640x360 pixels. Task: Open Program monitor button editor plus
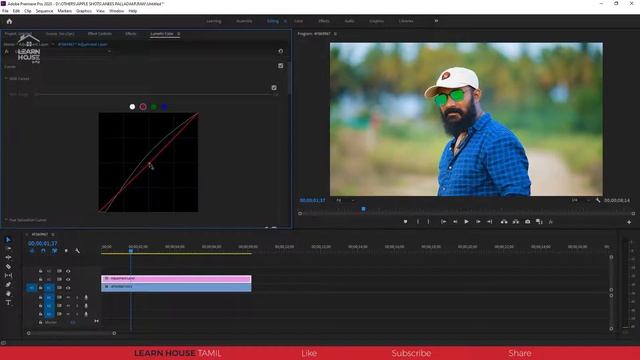629,222
